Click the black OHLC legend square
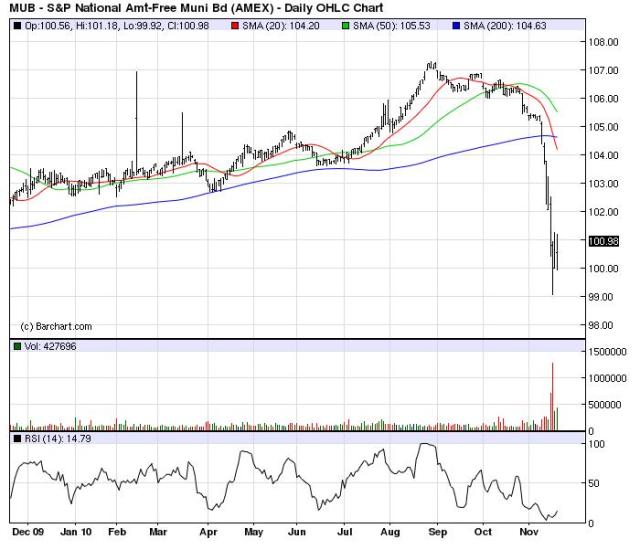640x560 pixels. click(x=16, y=25)
